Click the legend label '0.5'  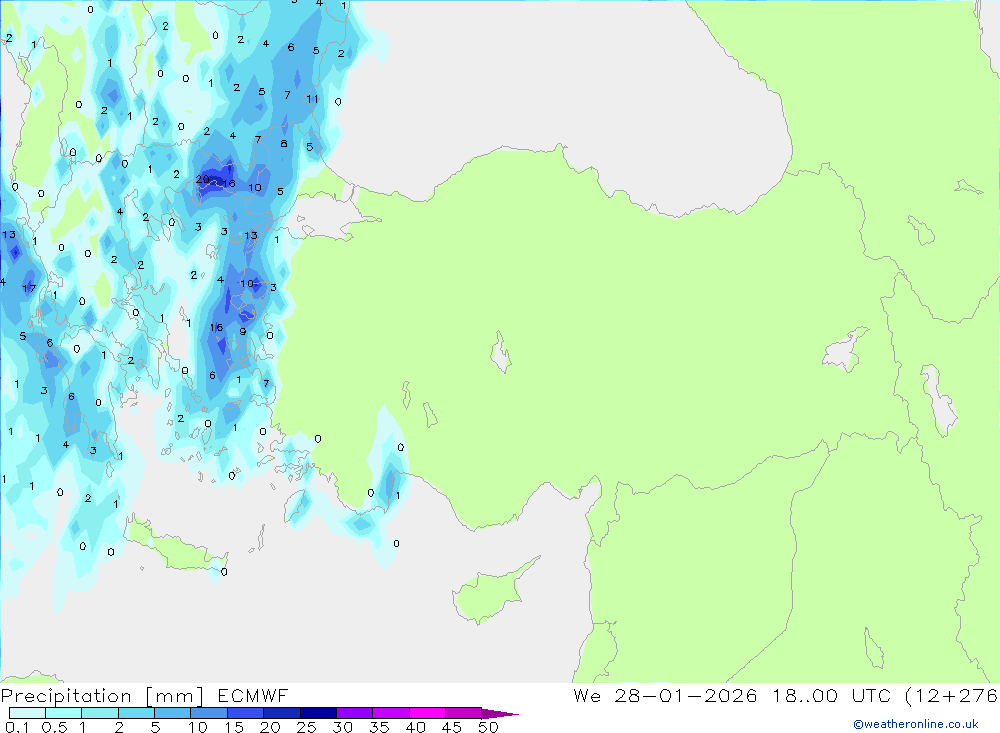coord(54,727)
